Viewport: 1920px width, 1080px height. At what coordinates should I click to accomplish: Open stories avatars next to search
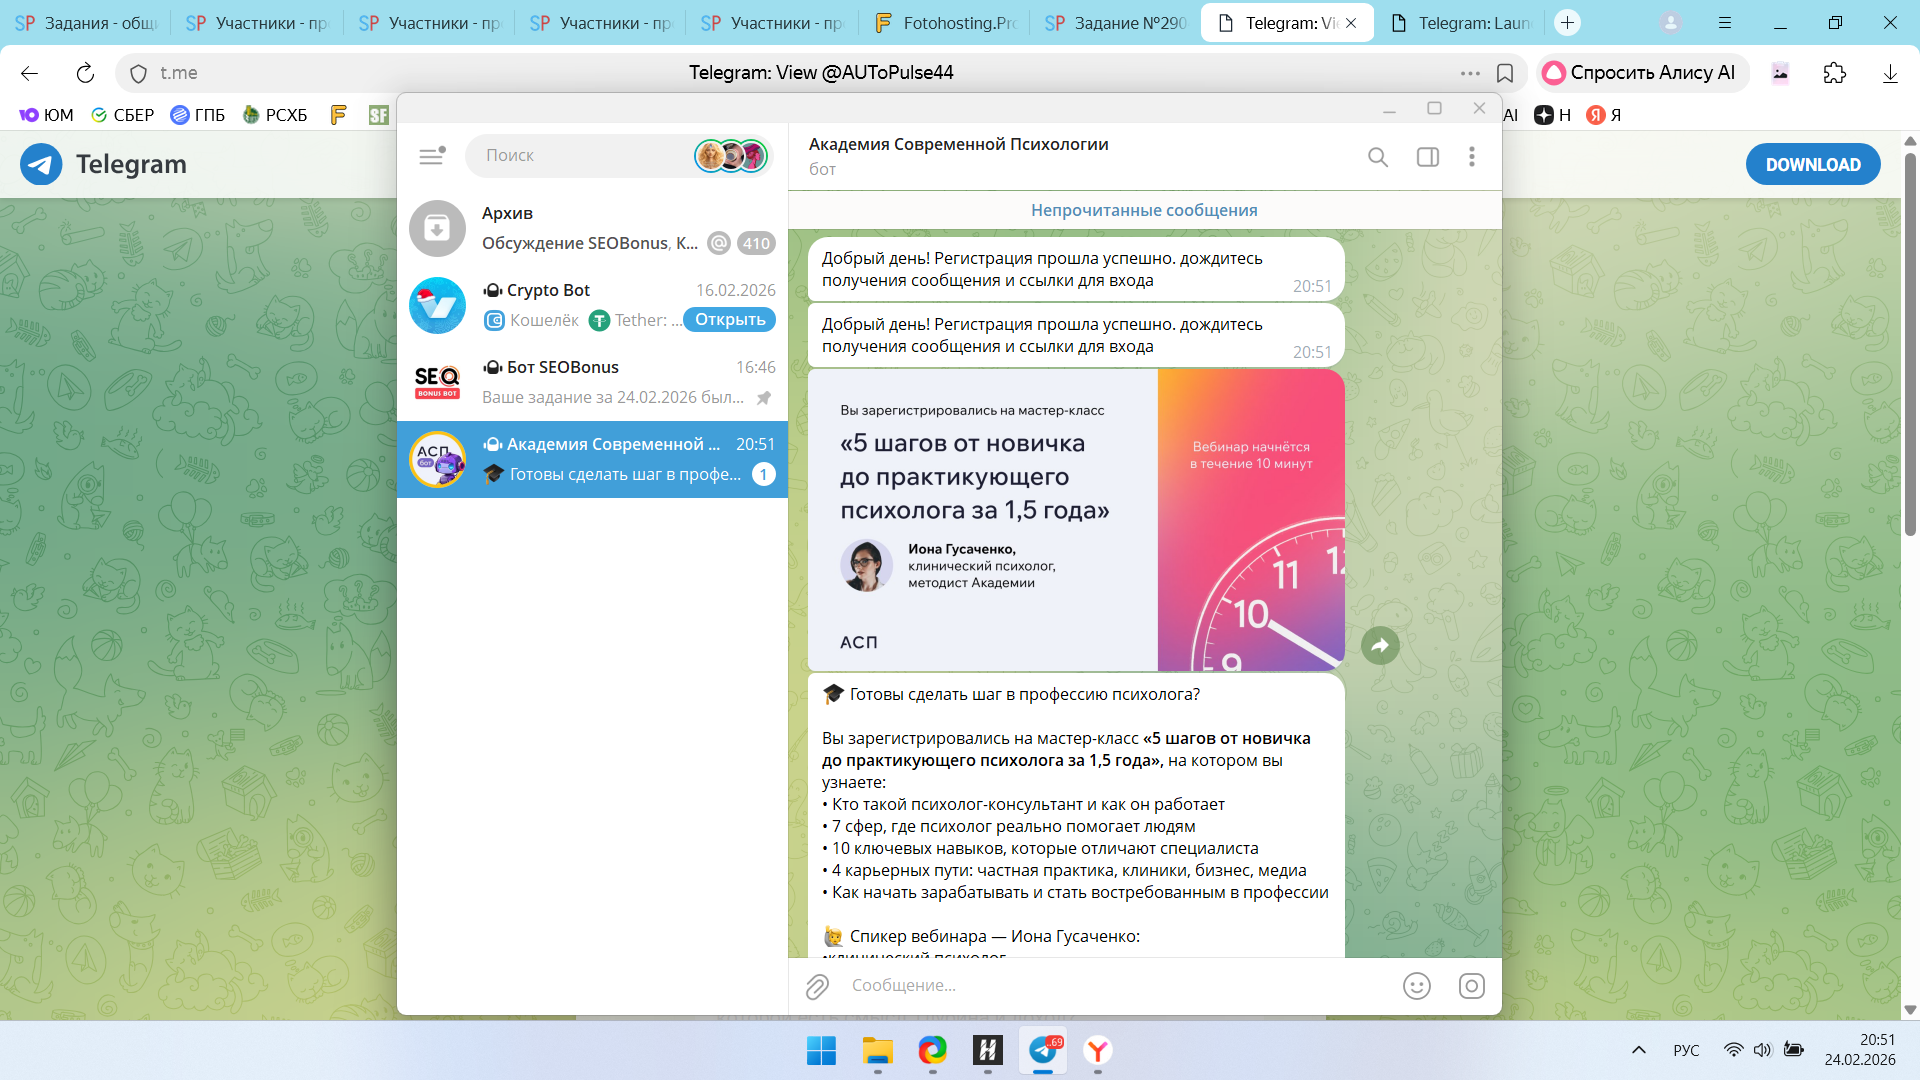point(731,156)
